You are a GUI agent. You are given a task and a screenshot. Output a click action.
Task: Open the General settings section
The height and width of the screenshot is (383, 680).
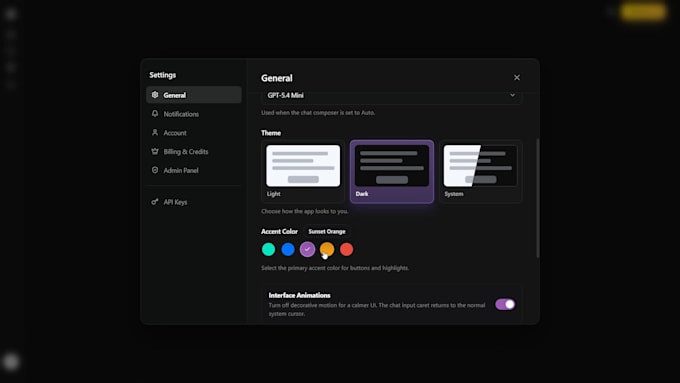point(193,95)
